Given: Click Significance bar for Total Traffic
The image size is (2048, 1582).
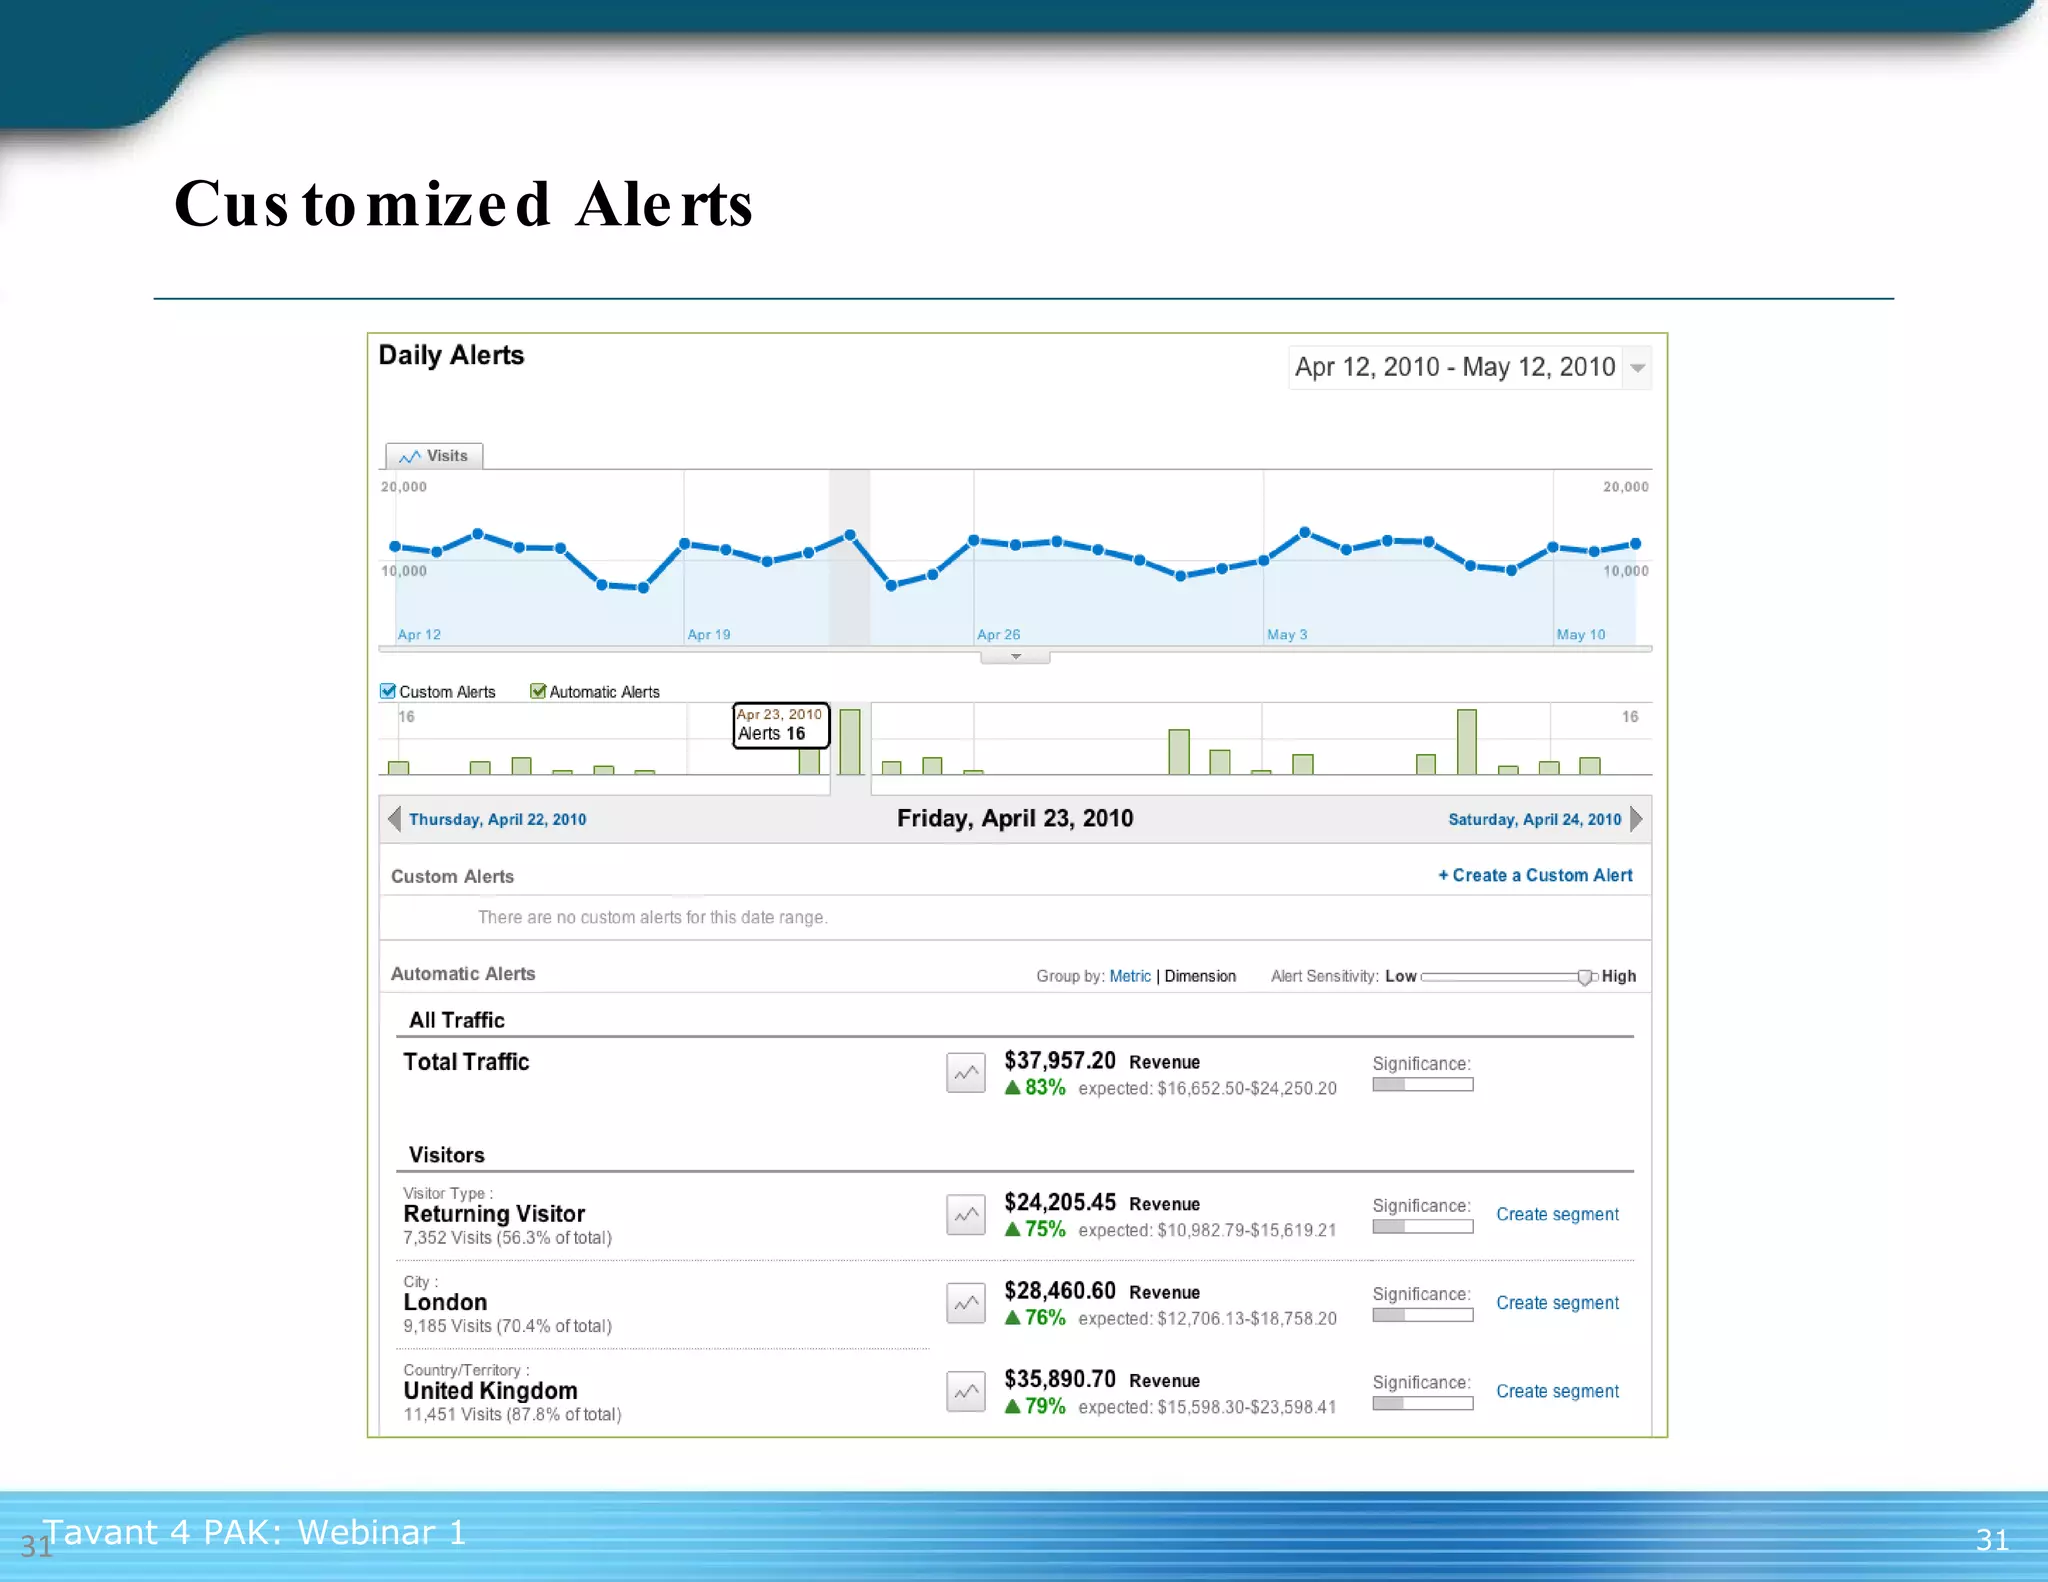Looking at the screenshot, I should pyautogui.click(x=1423, y=1085).
